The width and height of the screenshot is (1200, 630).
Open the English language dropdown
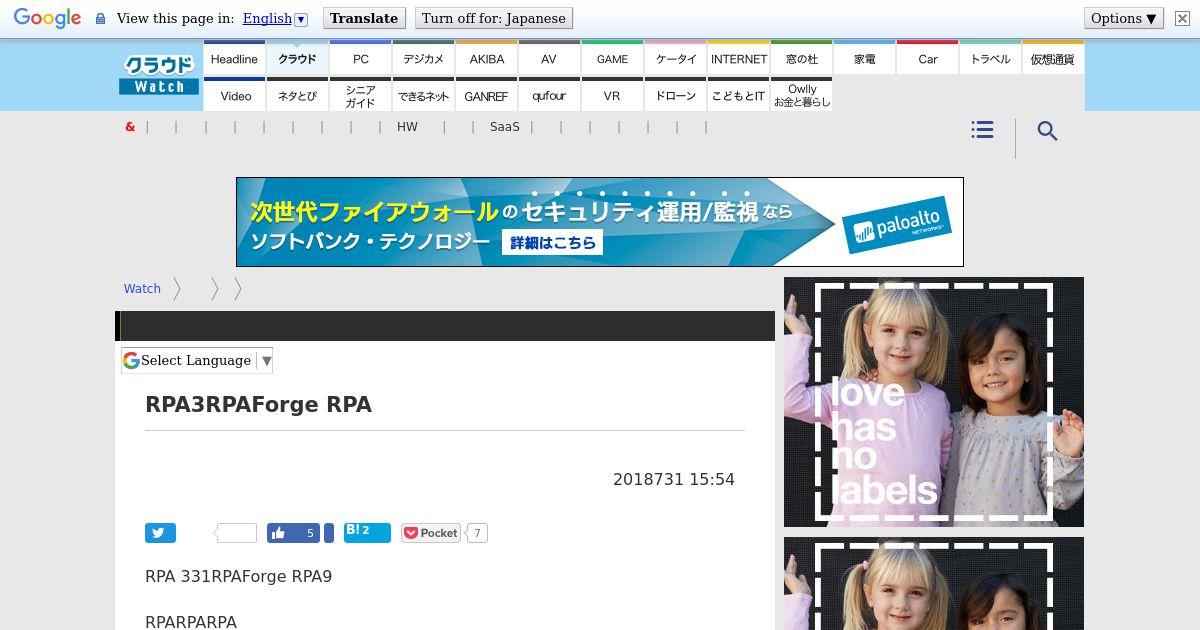click(x=275, y=18)
